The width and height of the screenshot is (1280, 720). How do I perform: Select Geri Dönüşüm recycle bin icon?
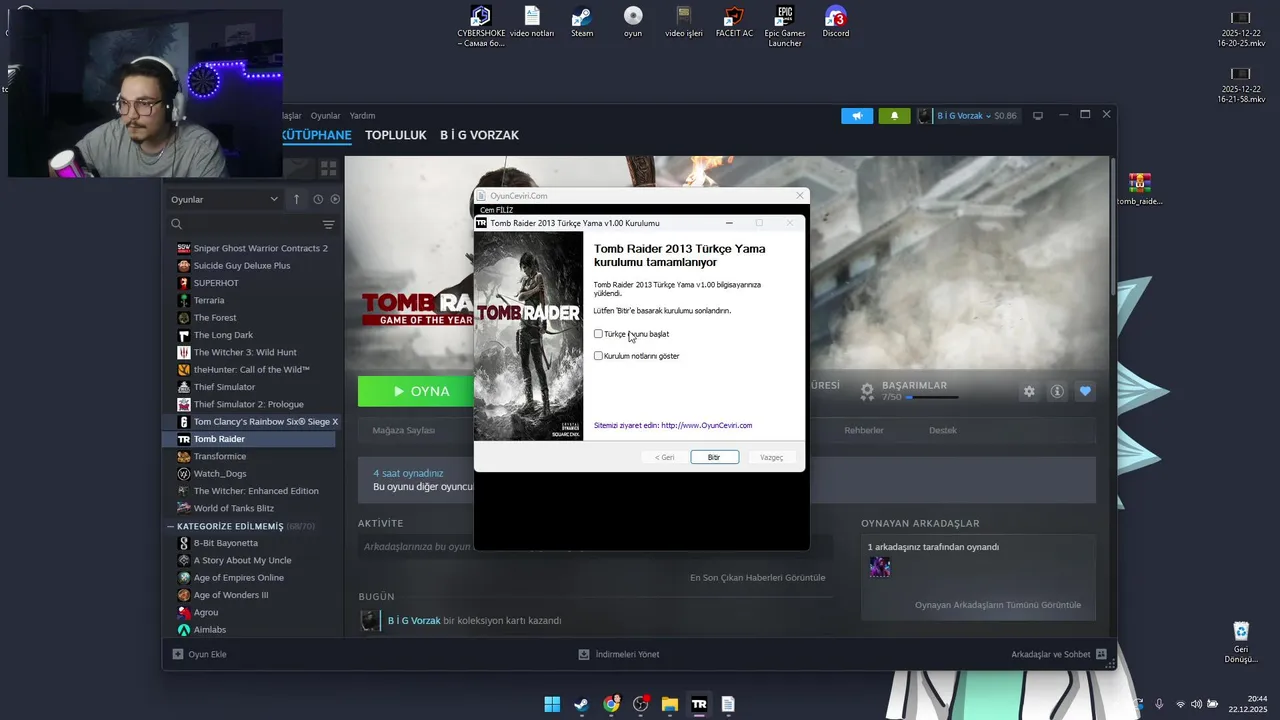pos(1241,642)
